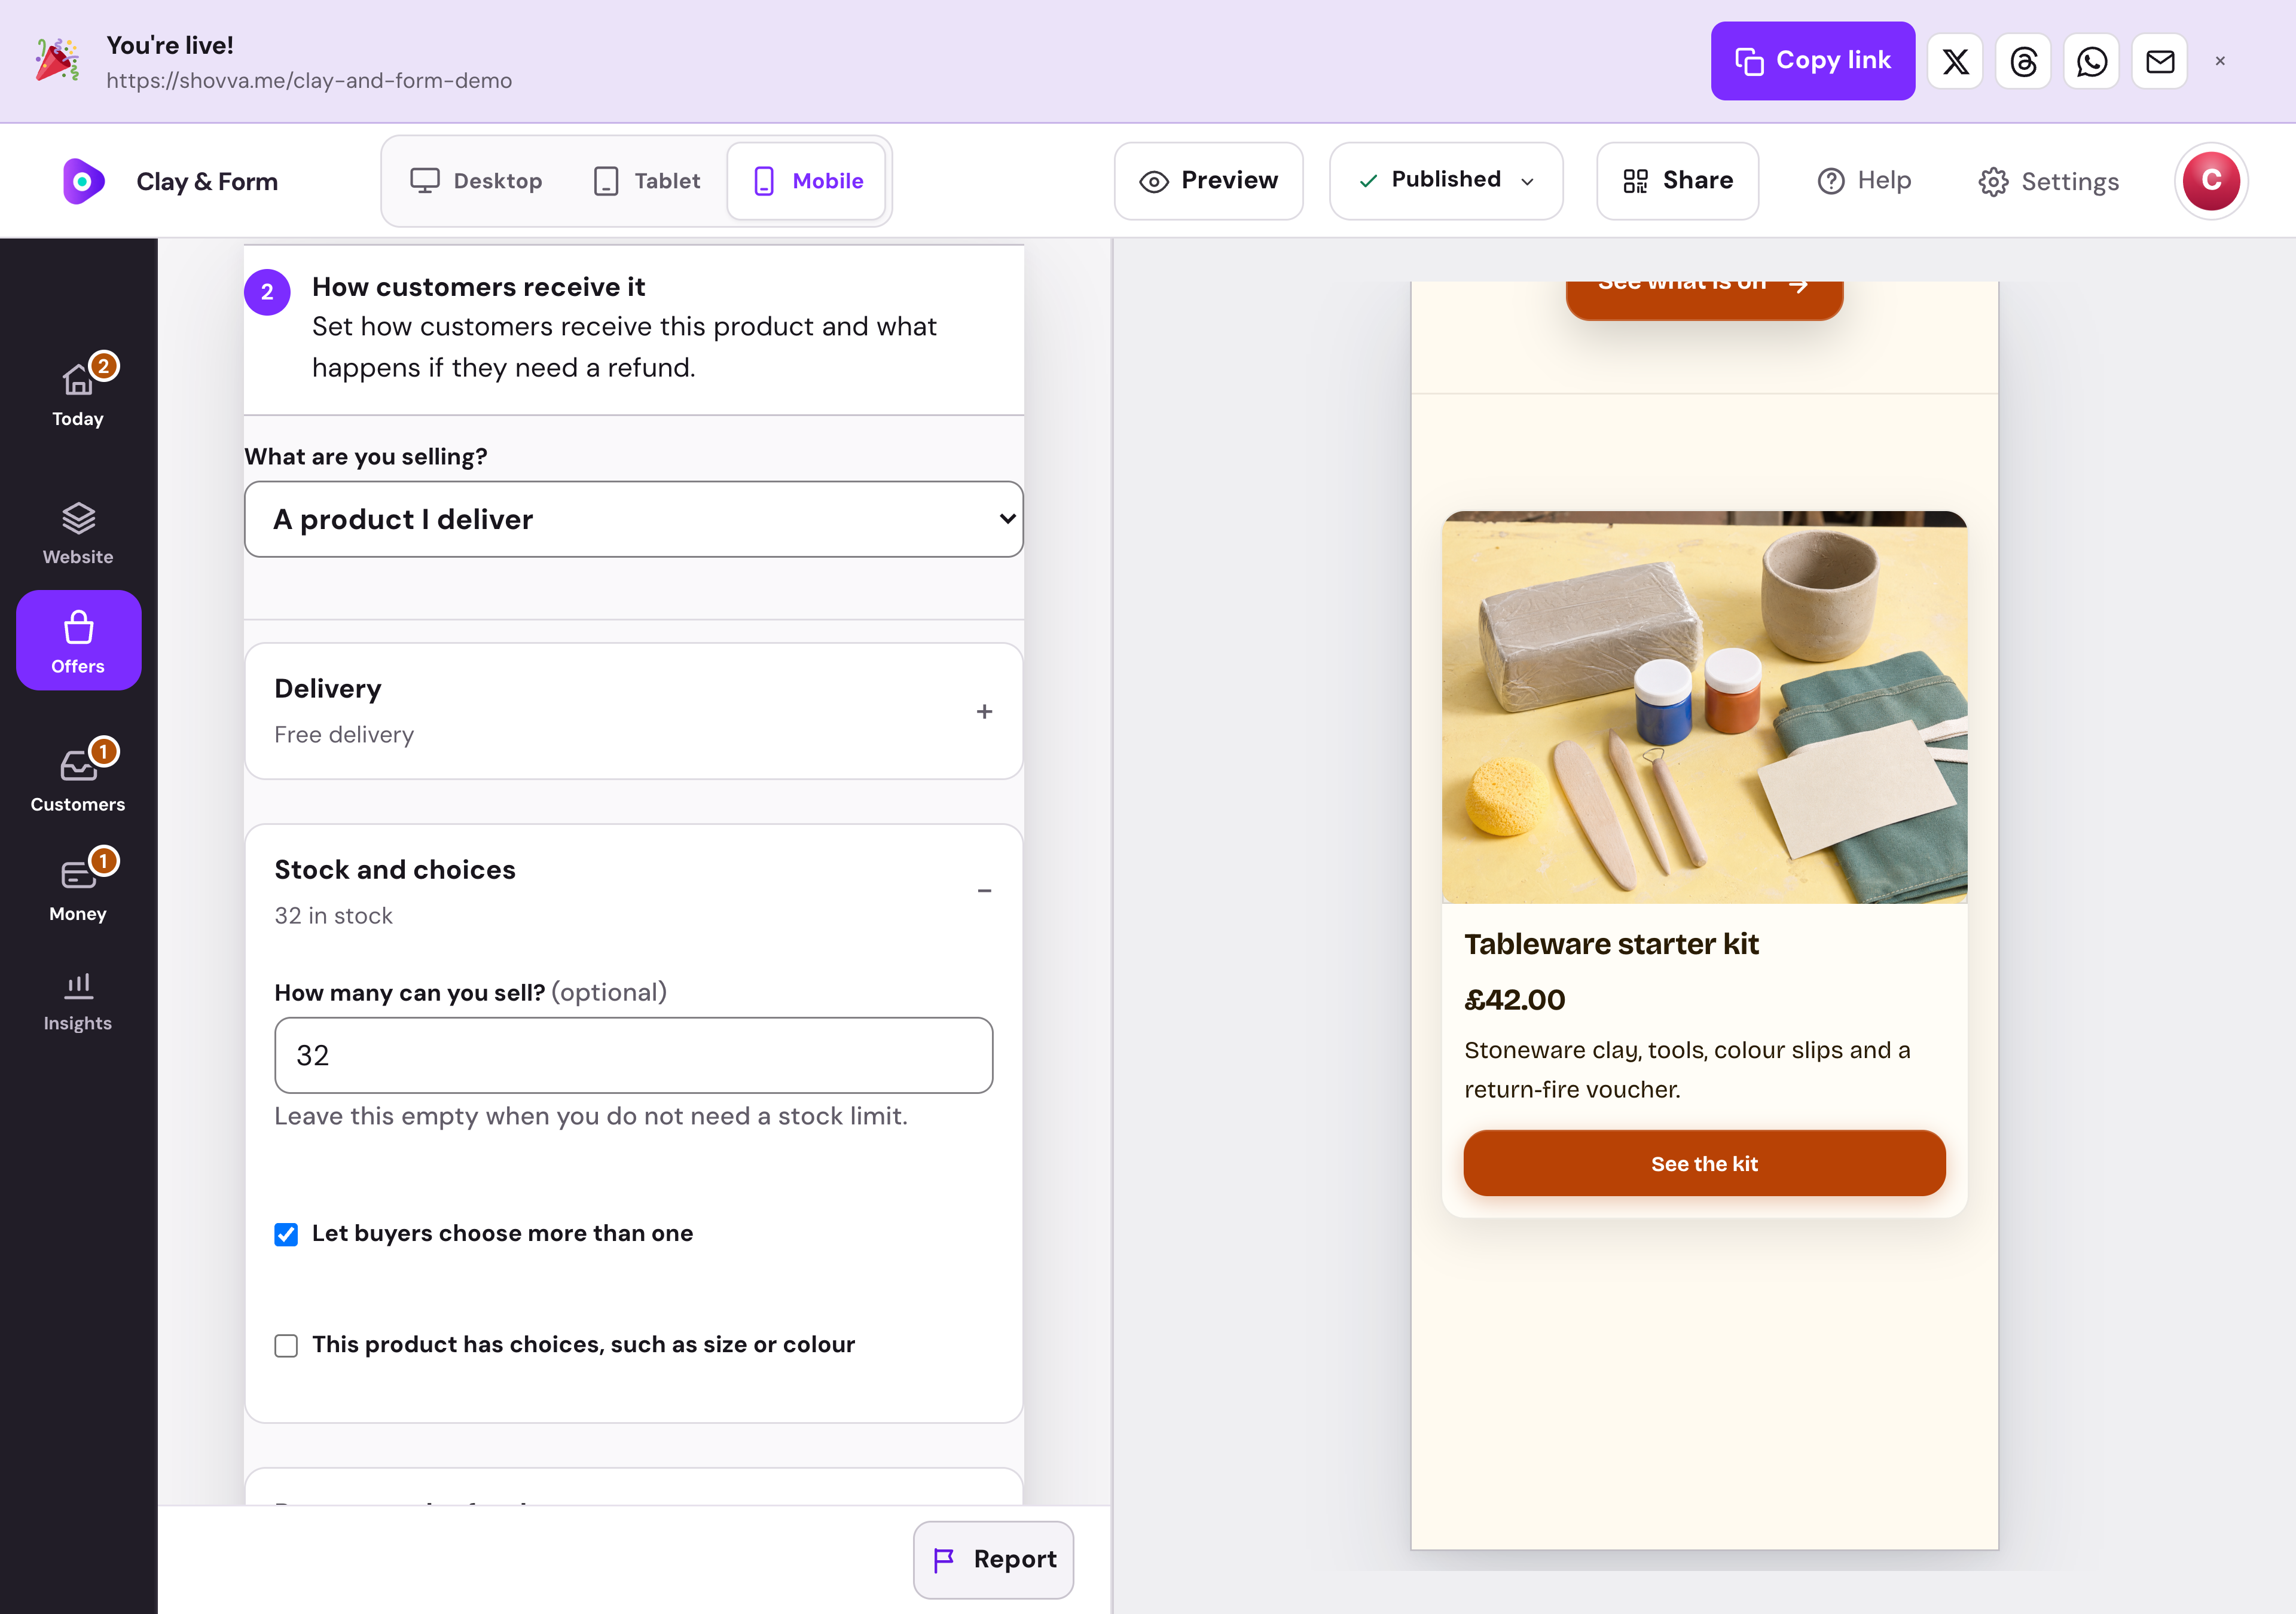Enable product has choices checkbox
This screenshot has height=1614, width=2296.
pos(286,1346)
